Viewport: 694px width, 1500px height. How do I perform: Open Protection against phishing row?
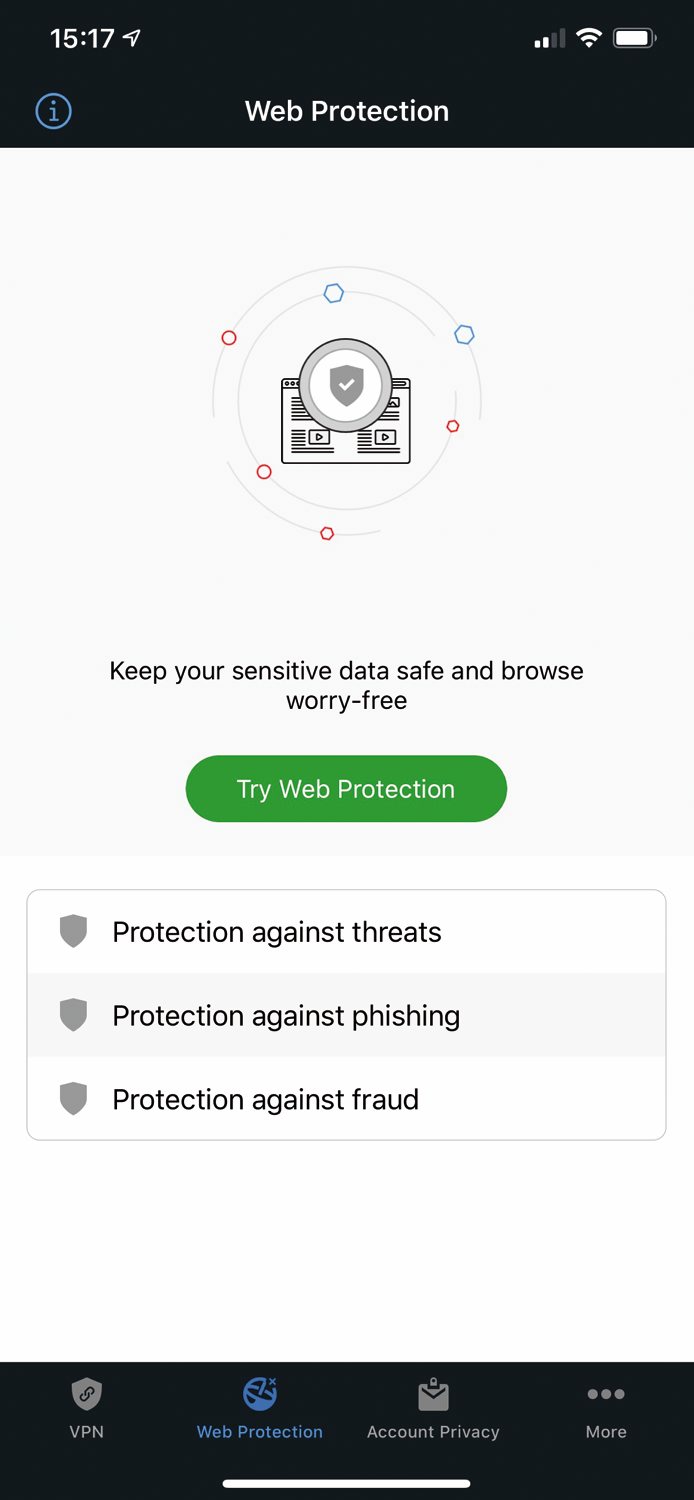coord(346,1015)
